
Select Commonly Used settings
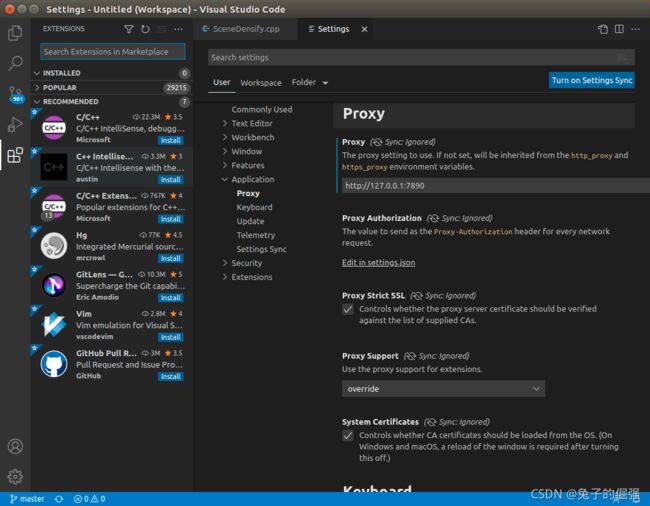tap(262, 109)
